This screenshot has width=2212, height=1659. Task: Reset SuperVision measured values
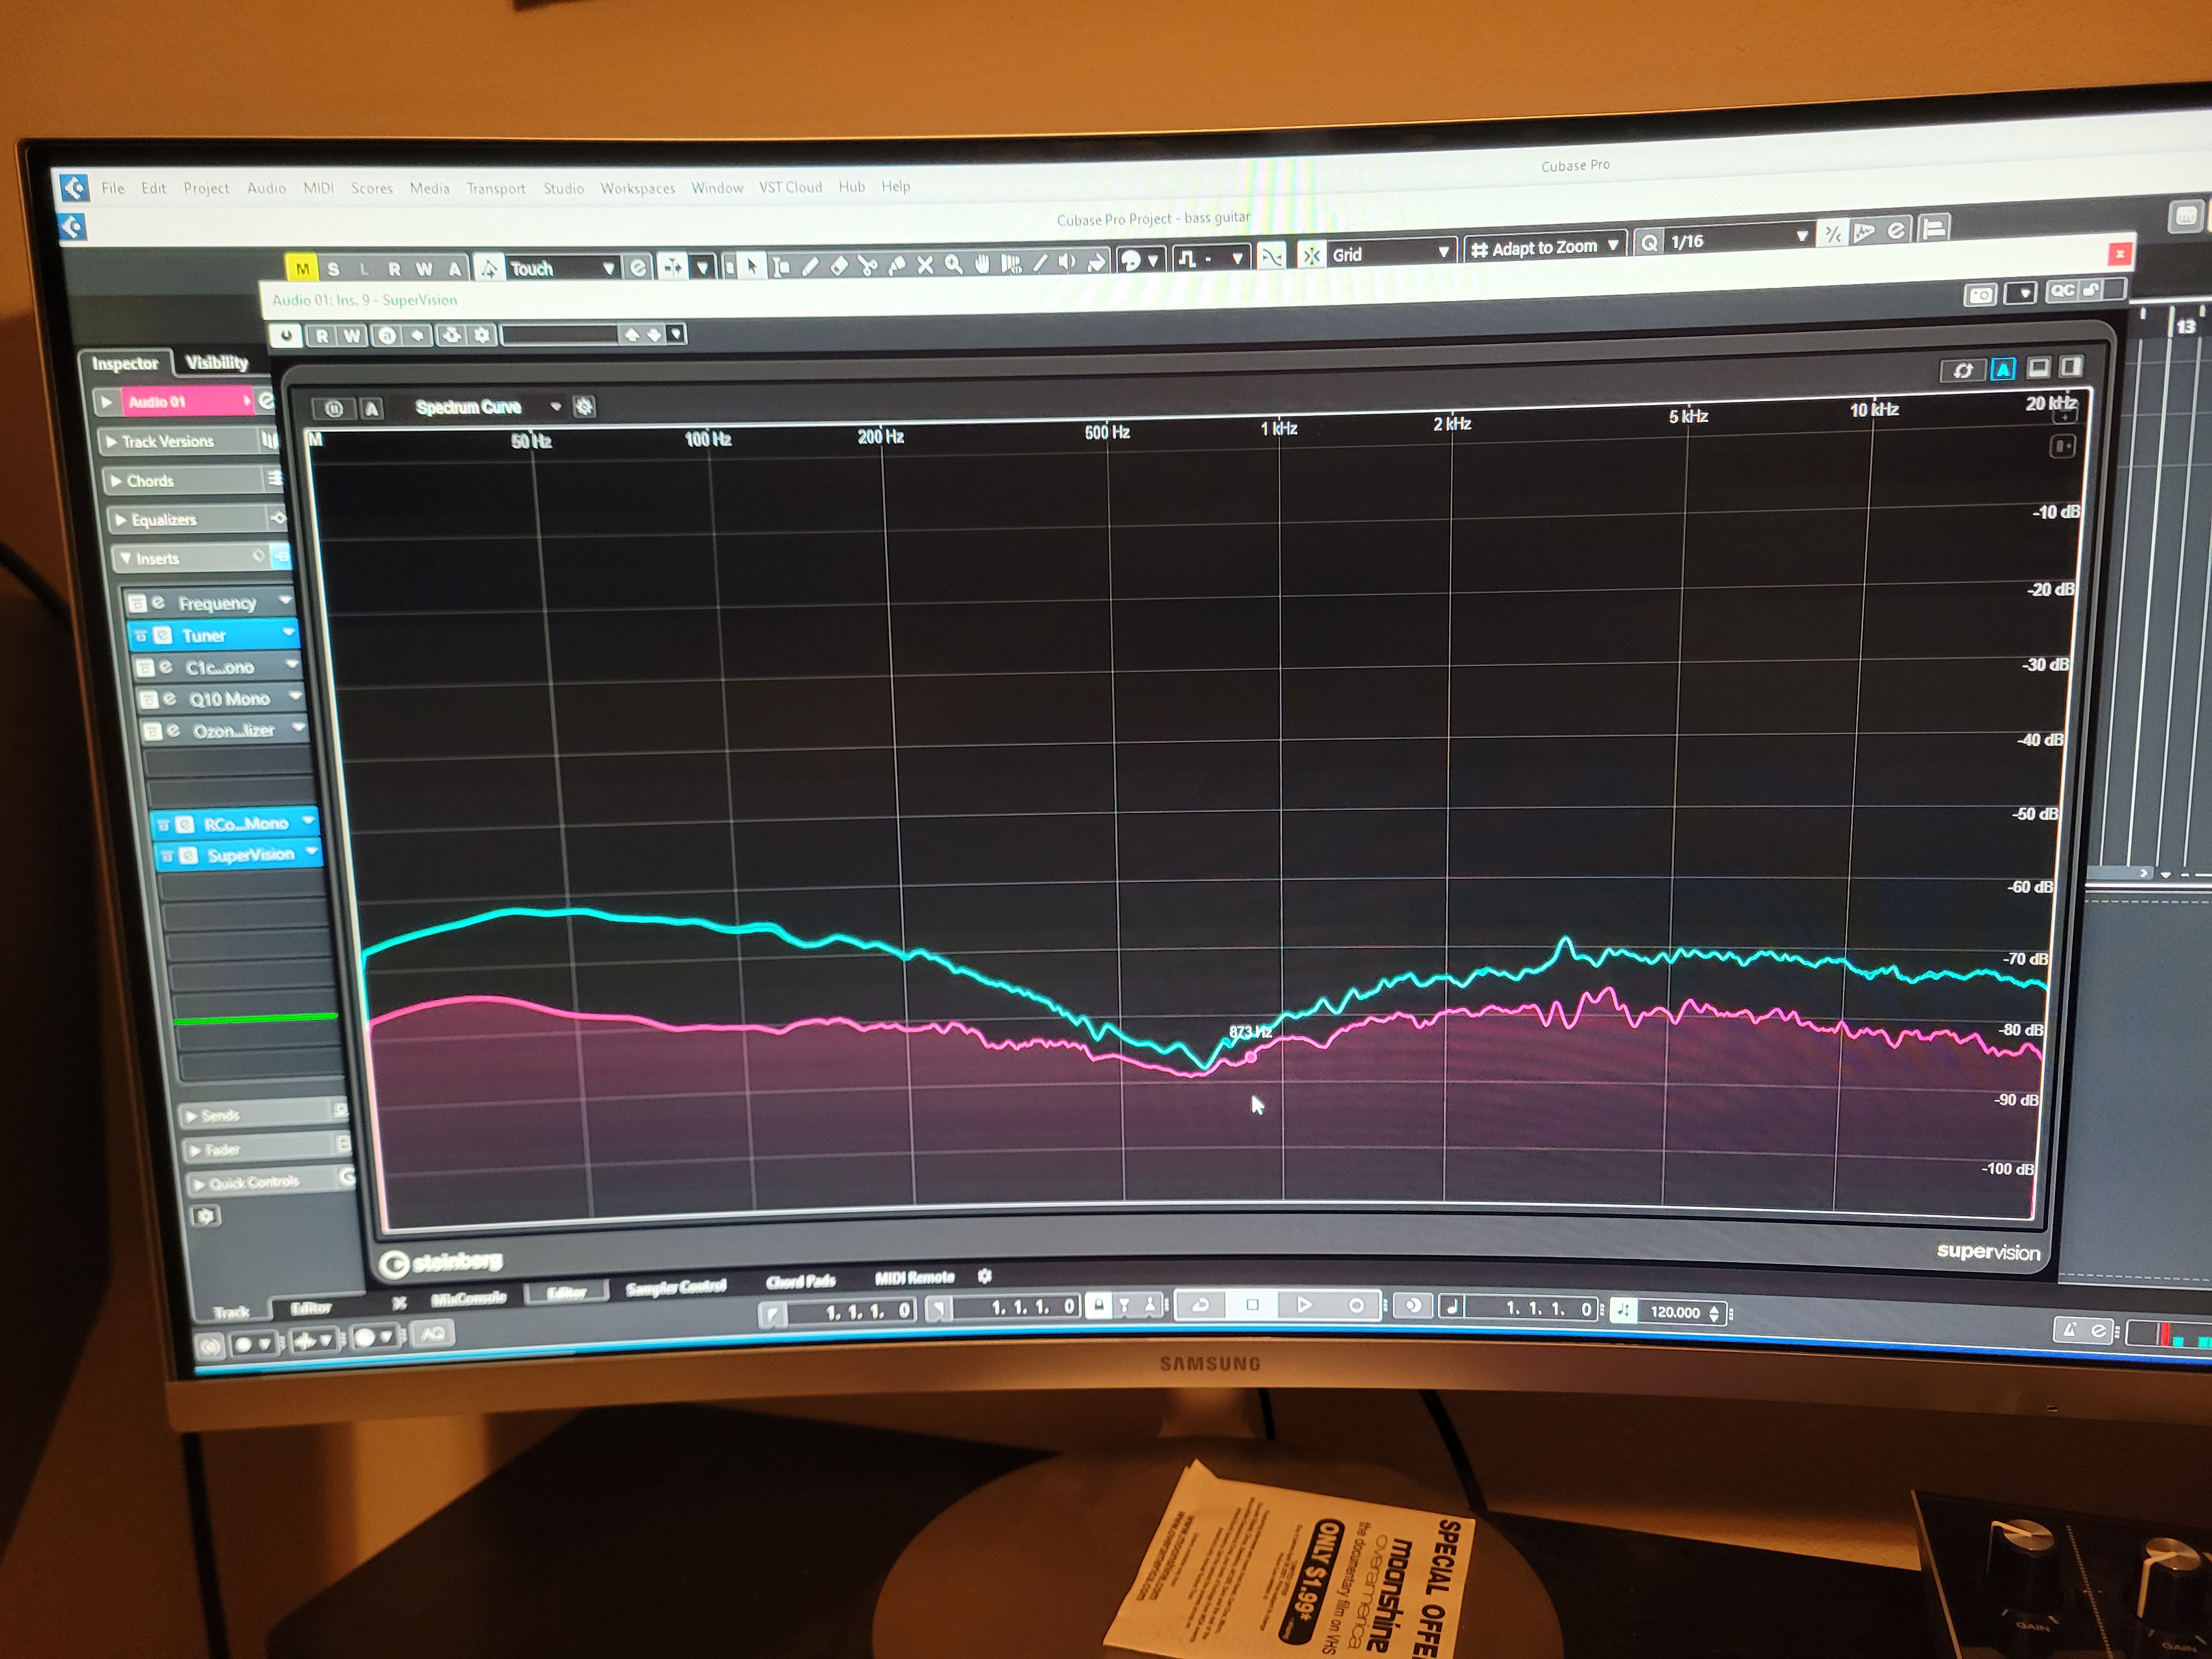(x=1963, y=370)
